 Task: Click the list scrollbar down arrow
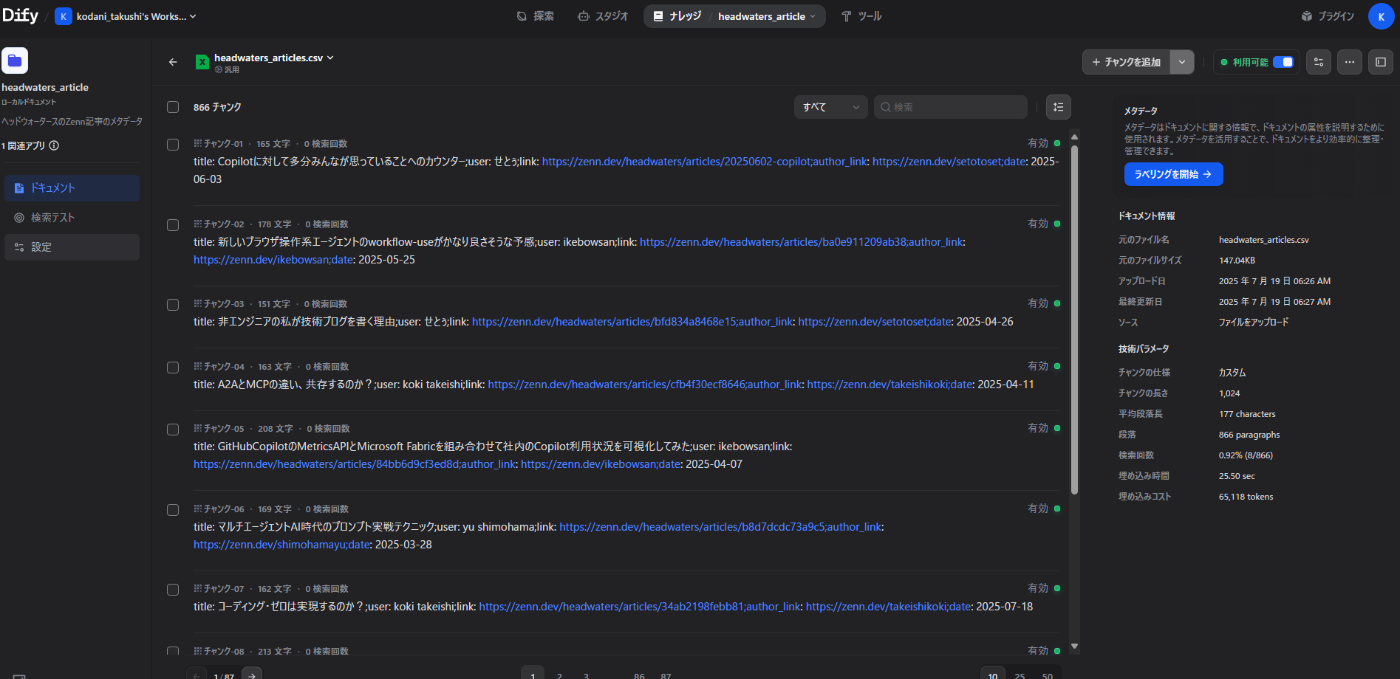click(x=1075, y=647)
